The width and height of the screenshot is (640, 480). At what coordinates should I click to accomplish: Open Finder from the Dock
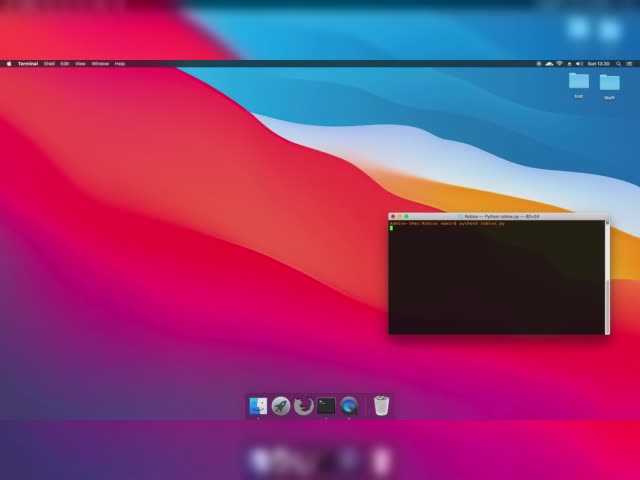258,406
